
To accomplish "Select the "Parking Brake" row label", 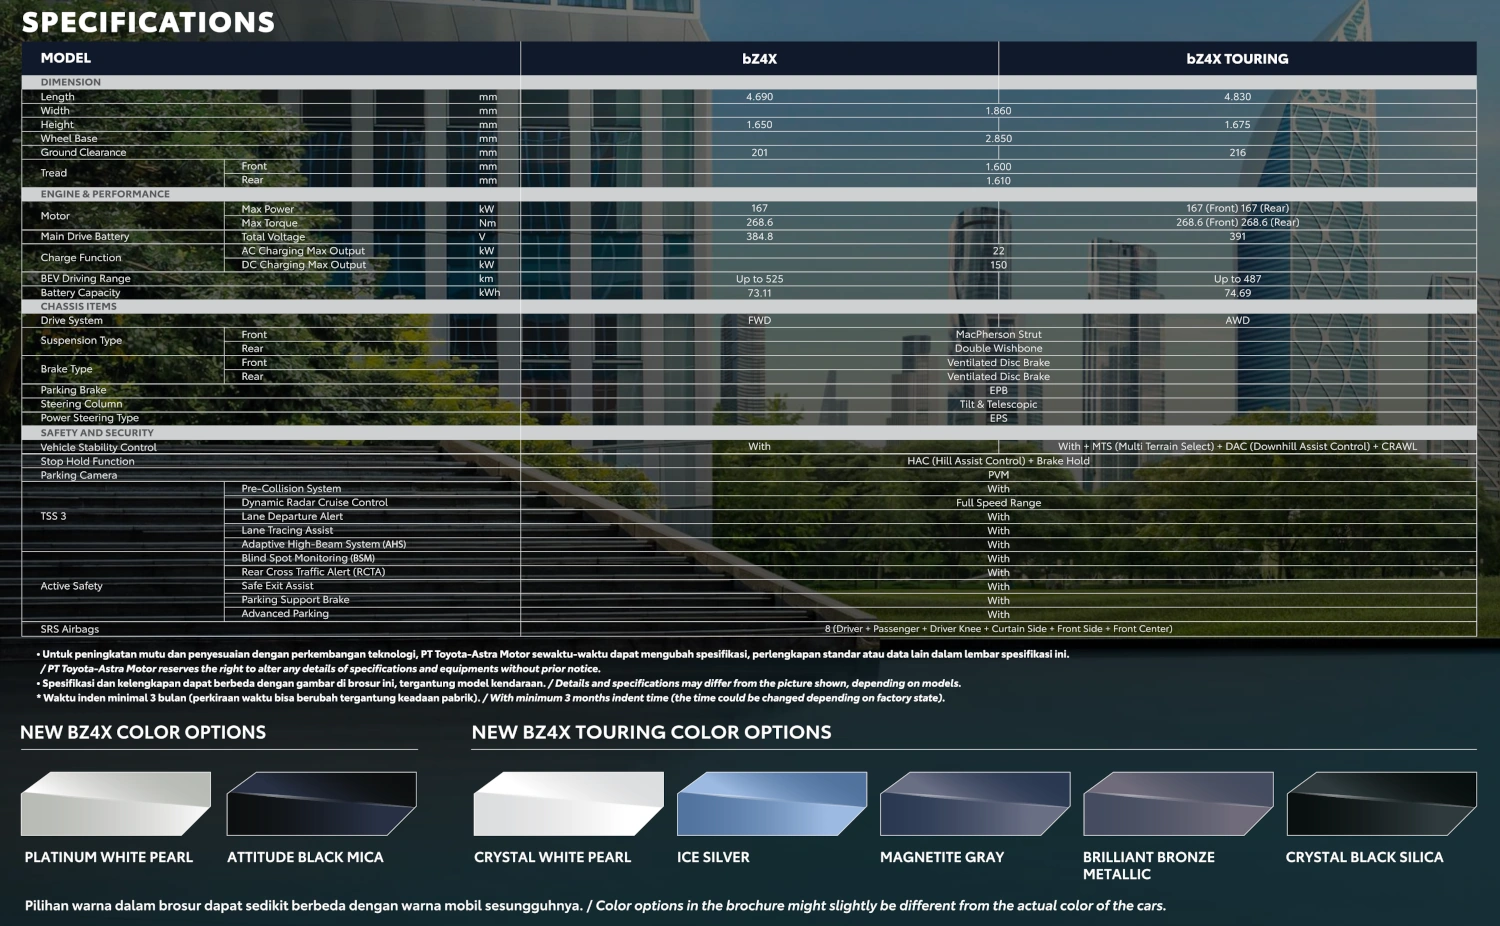I will pyautogui.click(x=73, y=390).
